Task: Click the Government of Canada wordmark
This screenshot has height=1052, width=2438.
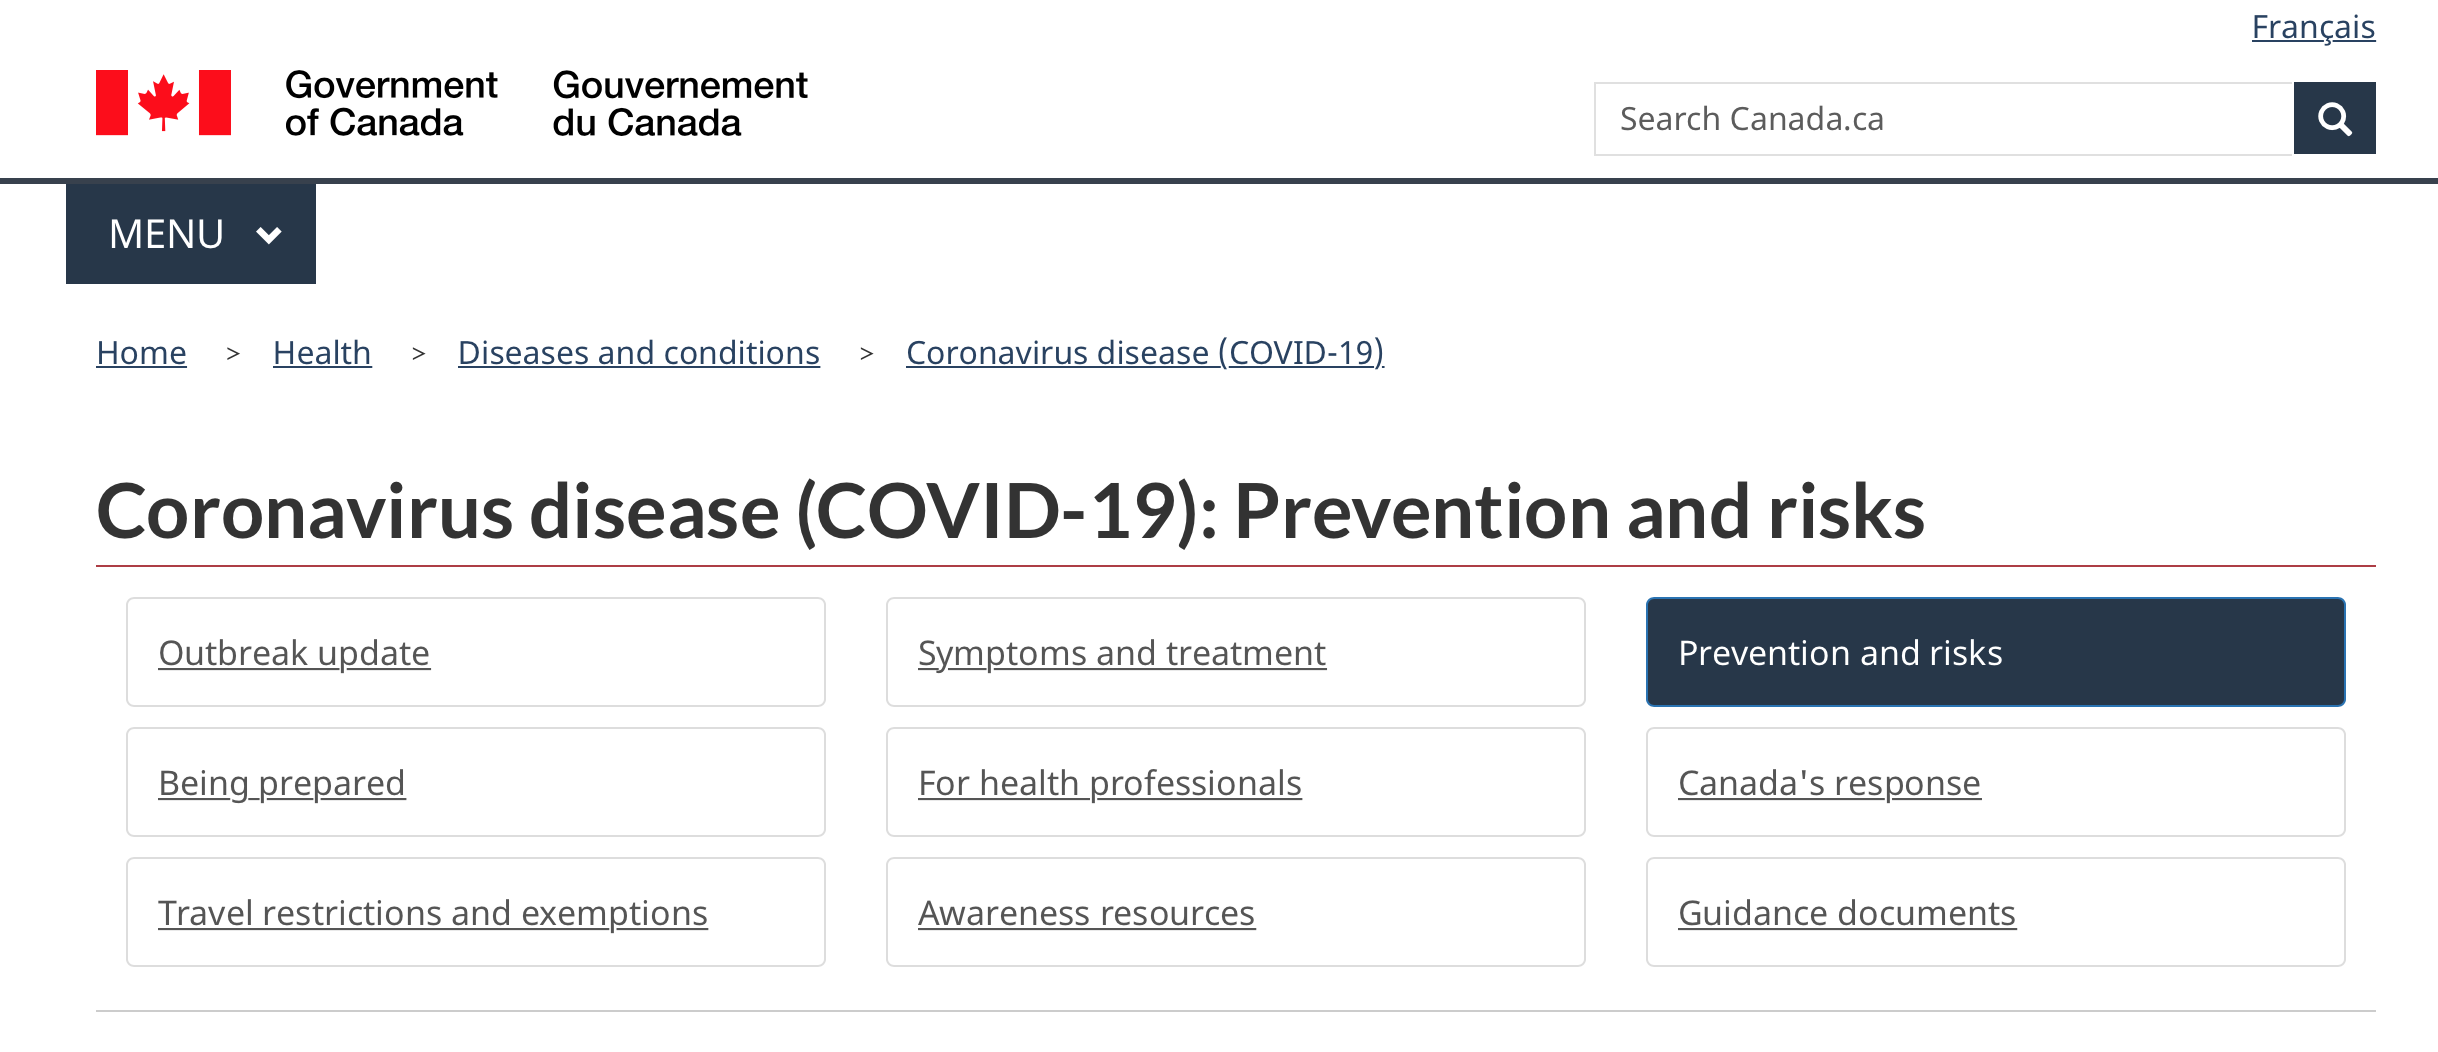Action: tap(546, 103)
